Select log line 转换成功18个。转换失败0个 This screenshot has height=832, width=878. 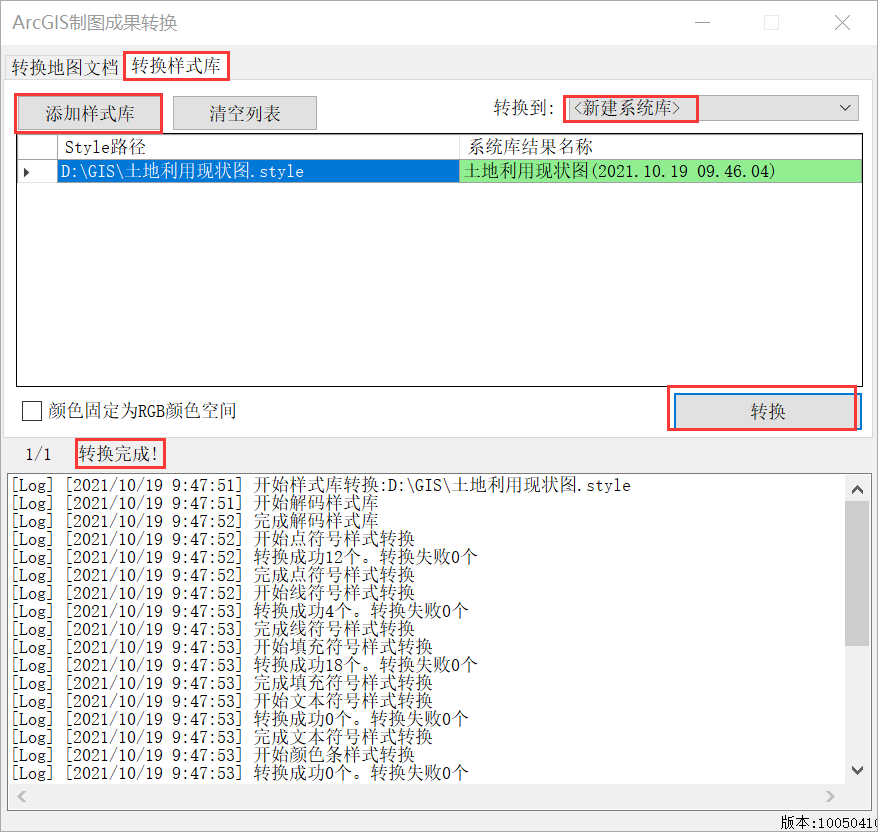[x=245, y=665]
